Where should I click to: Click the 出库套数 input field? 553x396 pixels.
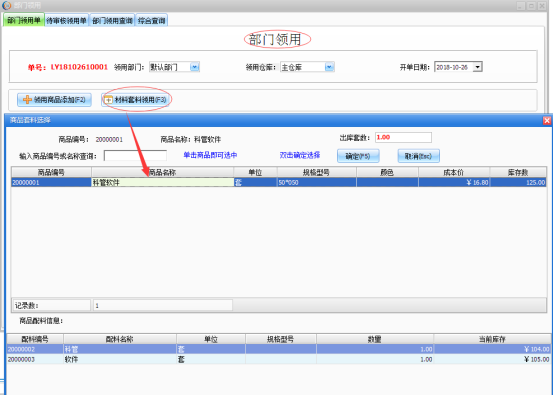click(403, 137)
